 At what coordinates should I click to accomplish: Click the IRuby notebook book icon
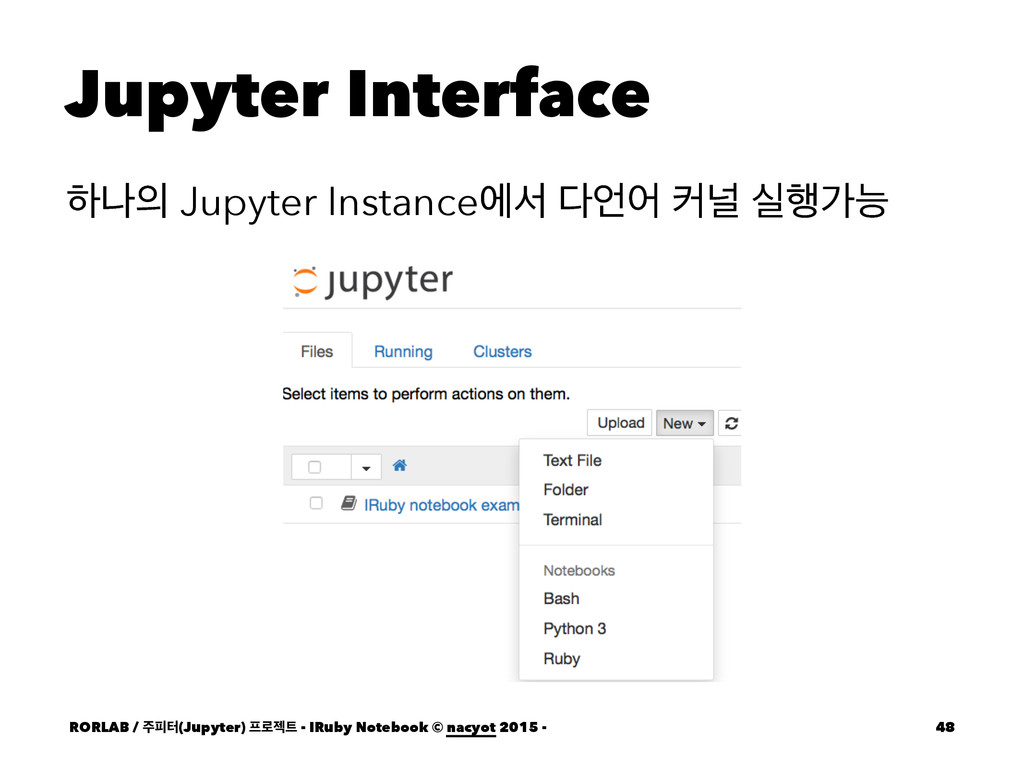point(349,504)
